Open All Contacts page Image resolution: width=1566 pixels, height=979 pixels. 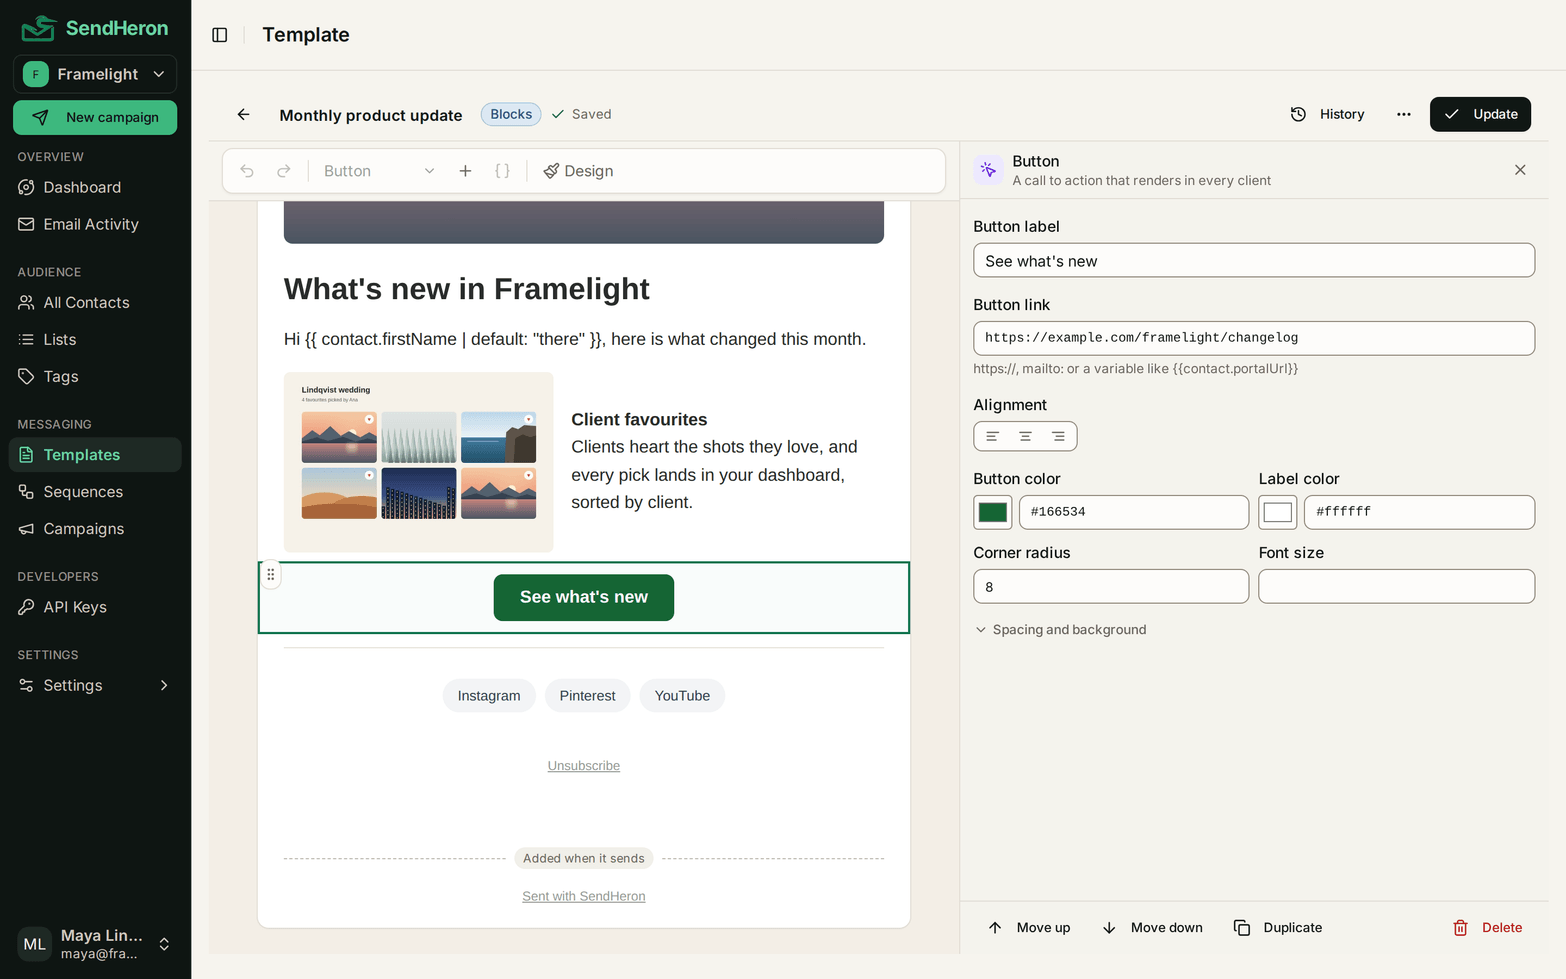pyautogui.click(x=95, y=302)
